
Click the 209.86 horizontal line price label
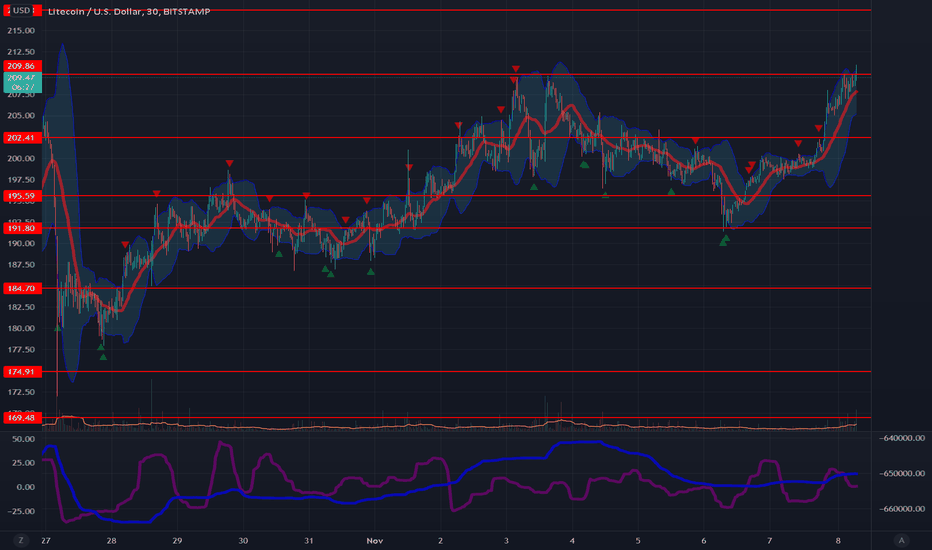(21, 66)
